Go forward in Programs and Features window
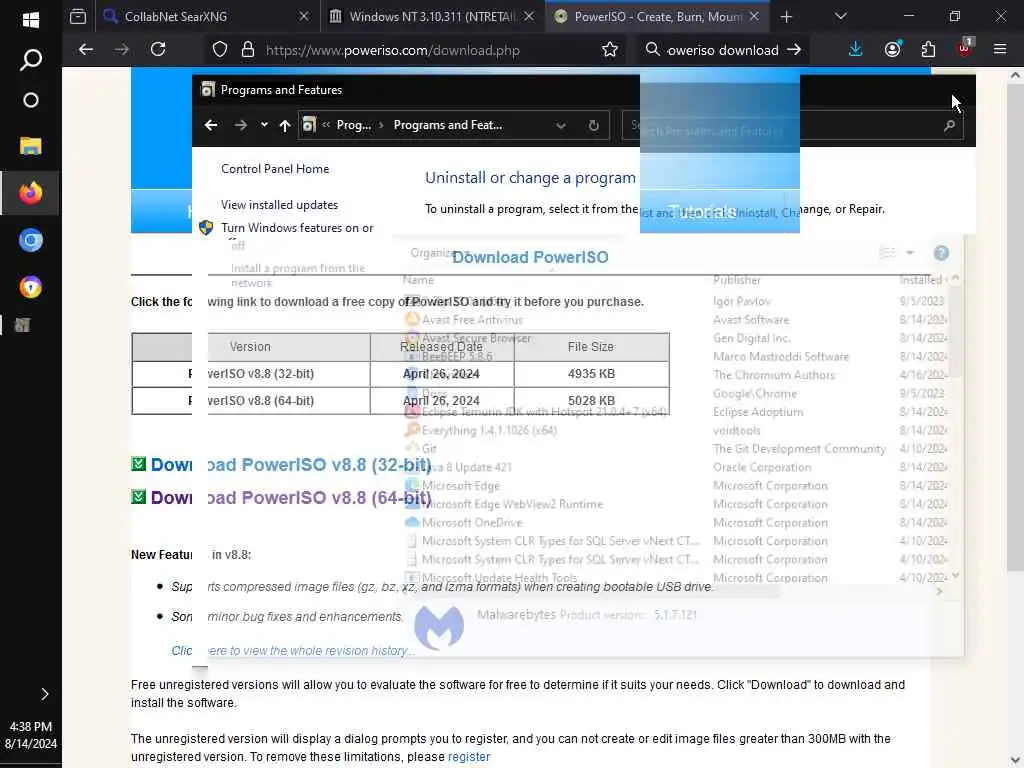The width and height of the screenshot is (1024, 768). click(x=240, y=125)
